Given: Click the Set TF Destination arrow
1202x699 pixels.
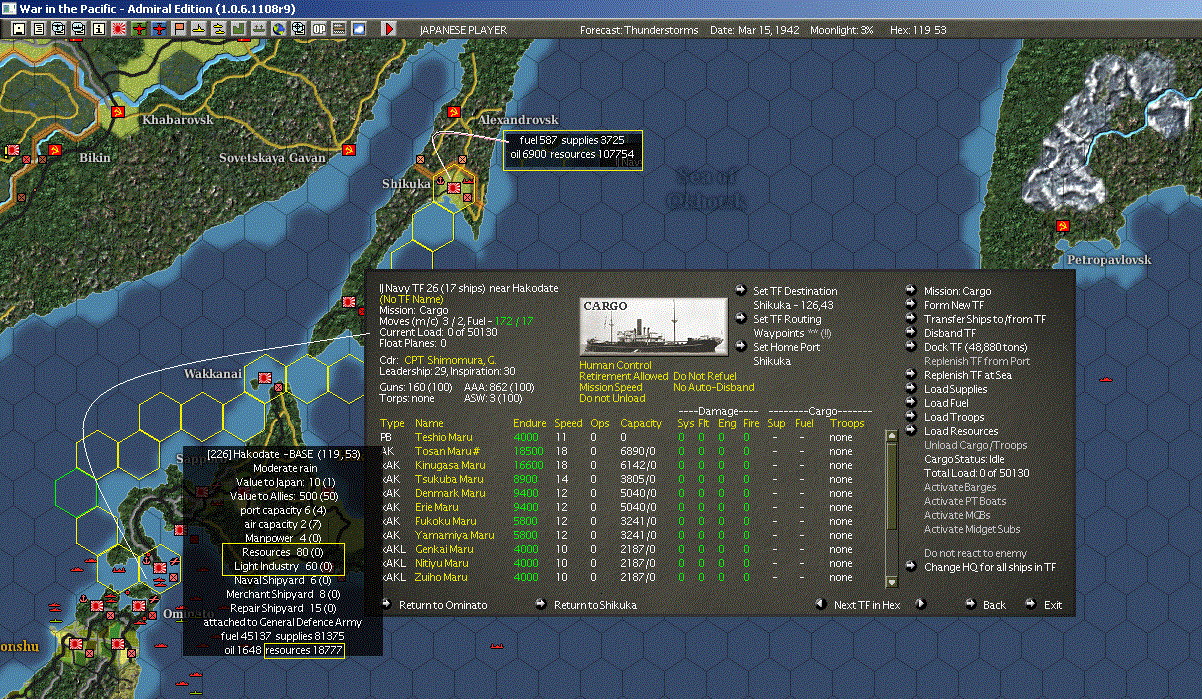Looking at the screenshot, I should coord(740,291).
